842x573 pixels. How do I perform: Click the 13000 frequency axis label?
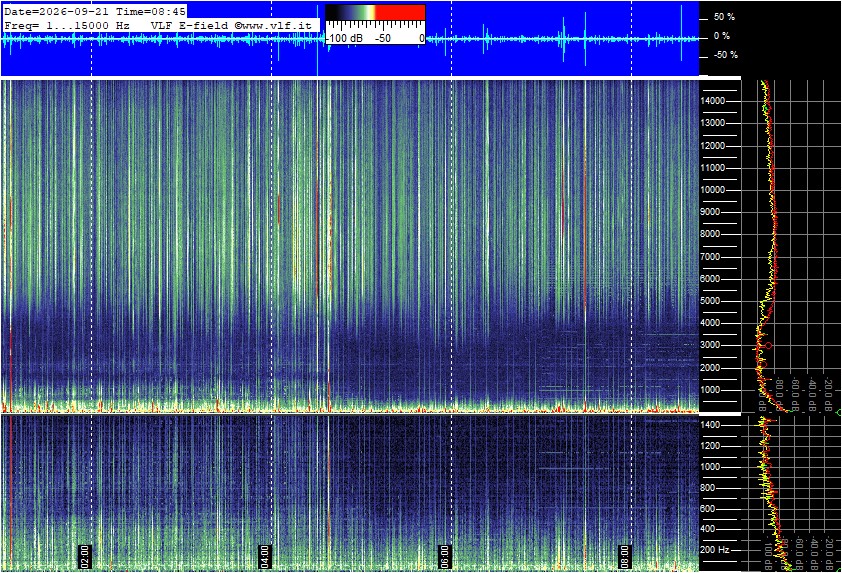714,123
